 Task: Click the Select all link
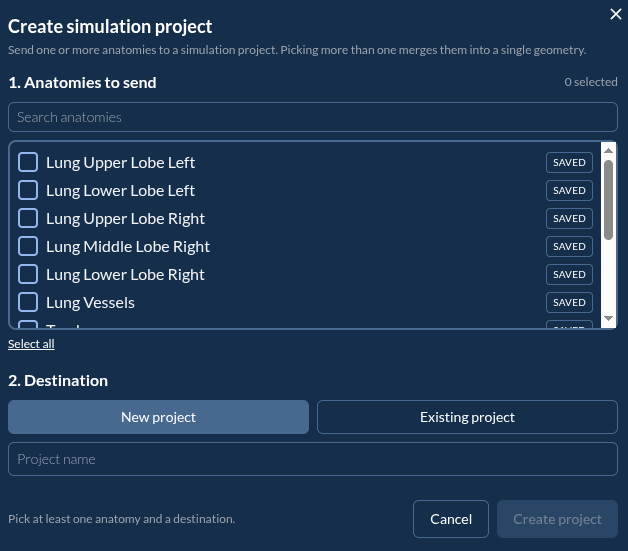pyautogui.click(x=31, y=344)
